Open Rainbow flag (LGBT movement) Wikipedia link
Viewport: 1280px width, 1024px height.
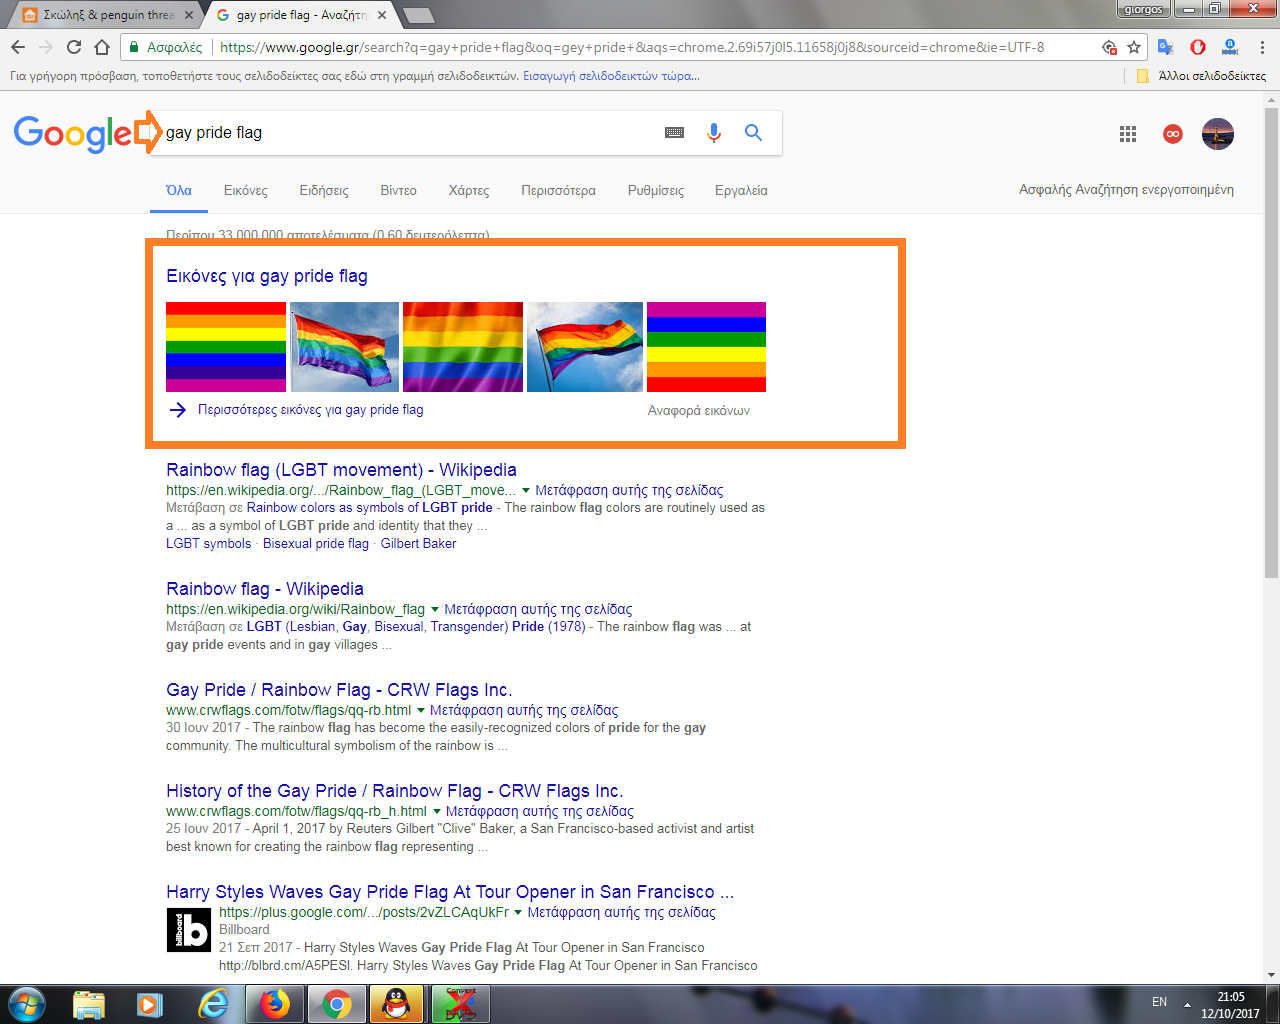341,470
